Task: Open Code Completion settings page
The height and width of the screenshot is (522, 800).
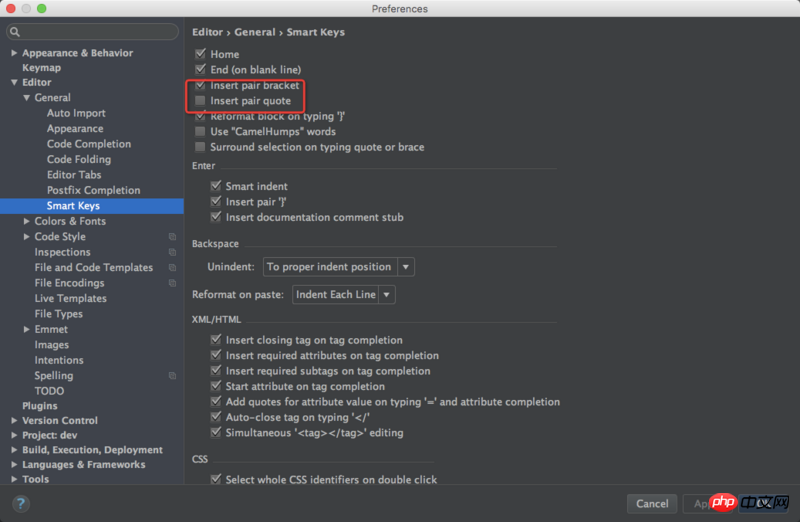Action: (x=88, y=144)
